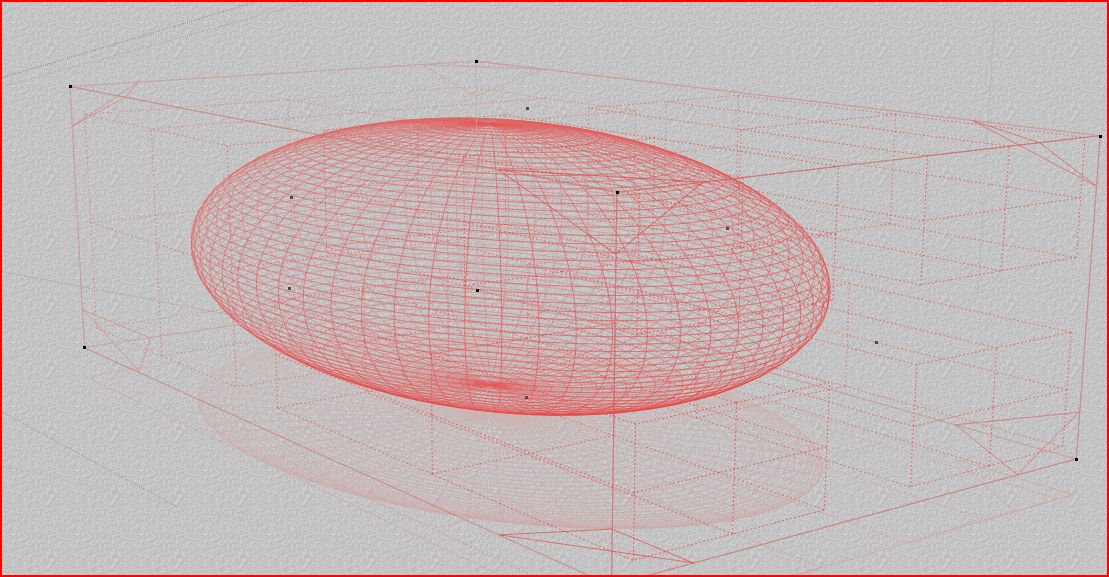The height and width of the screenshot is (577, 1109).
Task: Select the red wireframe ellipsoid
Action: click(x=510, y=267)
